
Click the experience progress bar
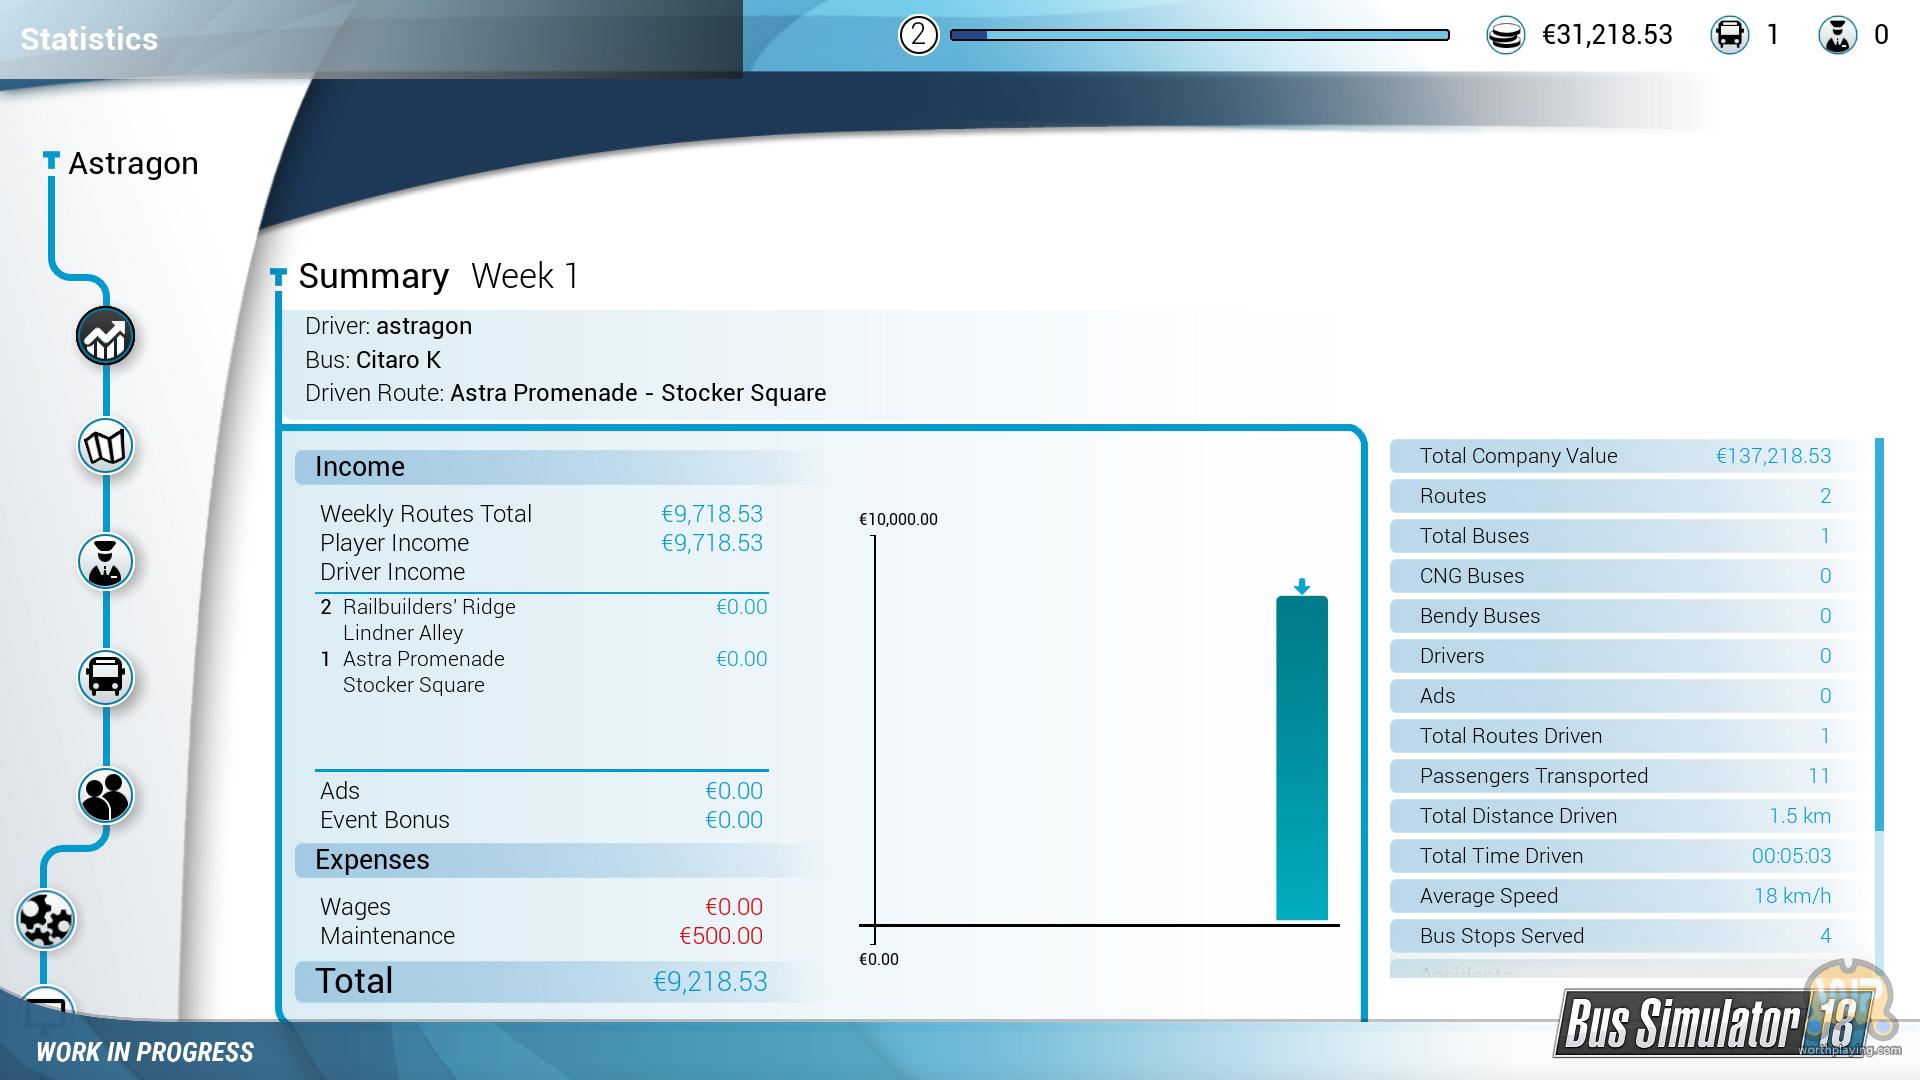point(1199,36)
